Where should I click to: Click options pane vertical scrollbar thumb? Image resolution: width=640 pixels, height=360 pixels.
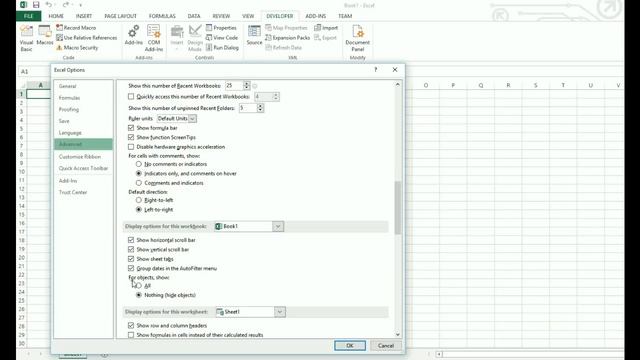(x=398, y=208)
